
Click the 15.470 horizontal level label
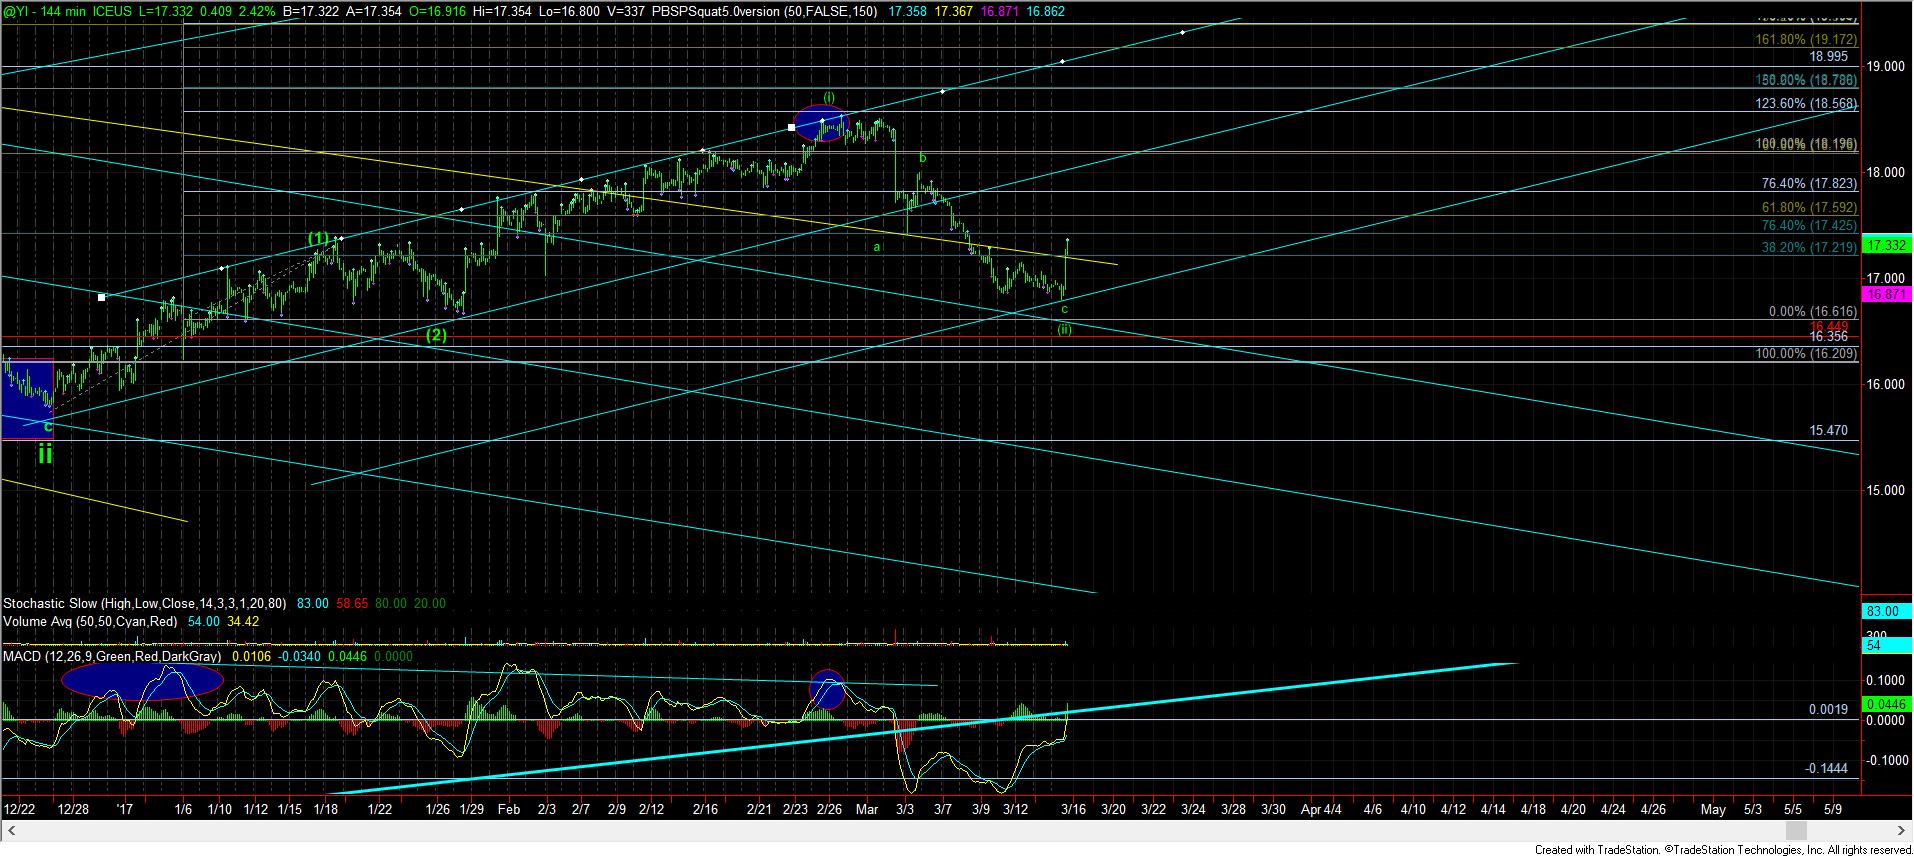pos(1828,430)
